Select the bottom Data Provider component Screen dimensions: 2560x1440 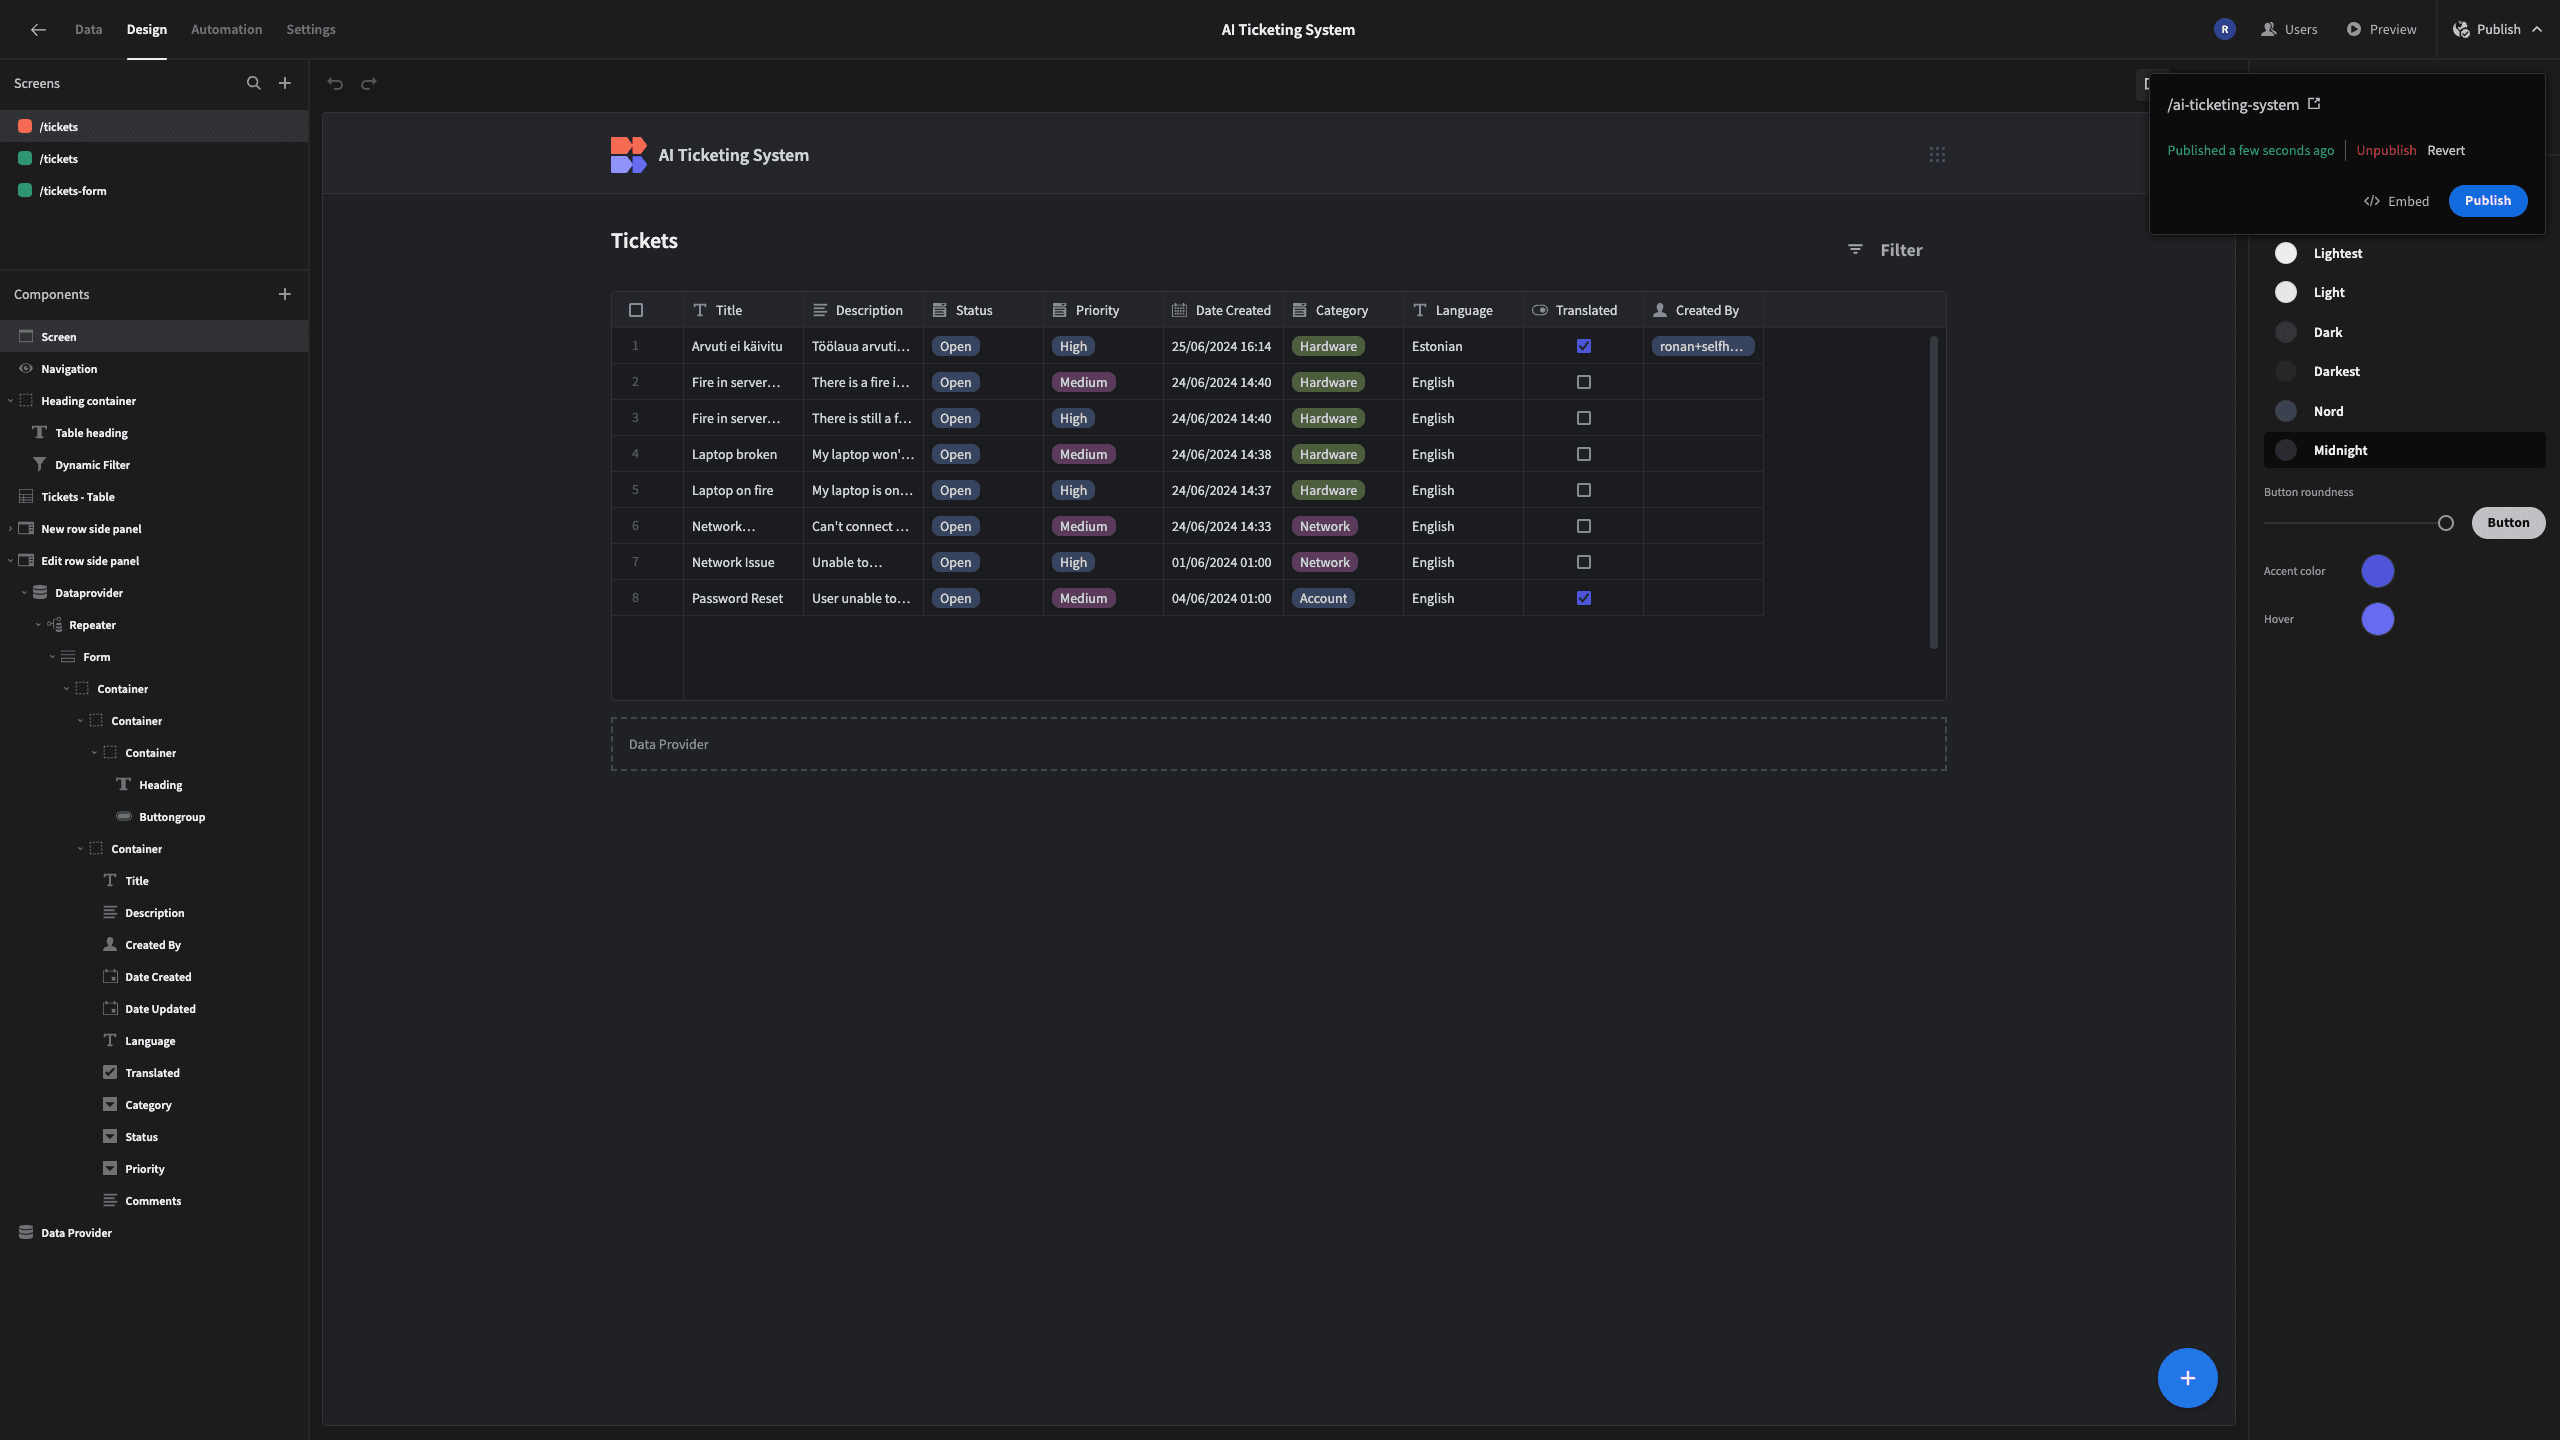coord(76,1233)
